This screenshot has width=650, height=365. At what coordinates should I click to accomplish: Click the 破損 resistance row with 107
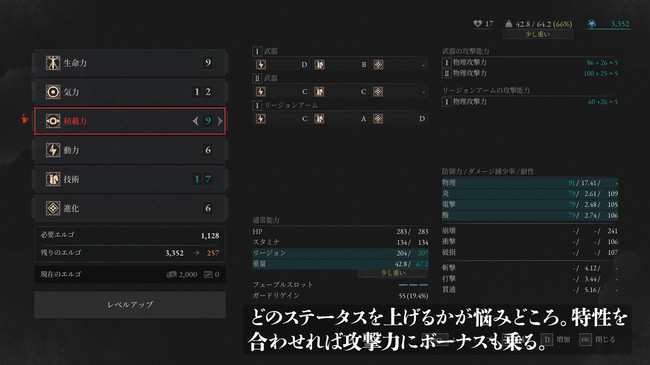tap(530, 253)
